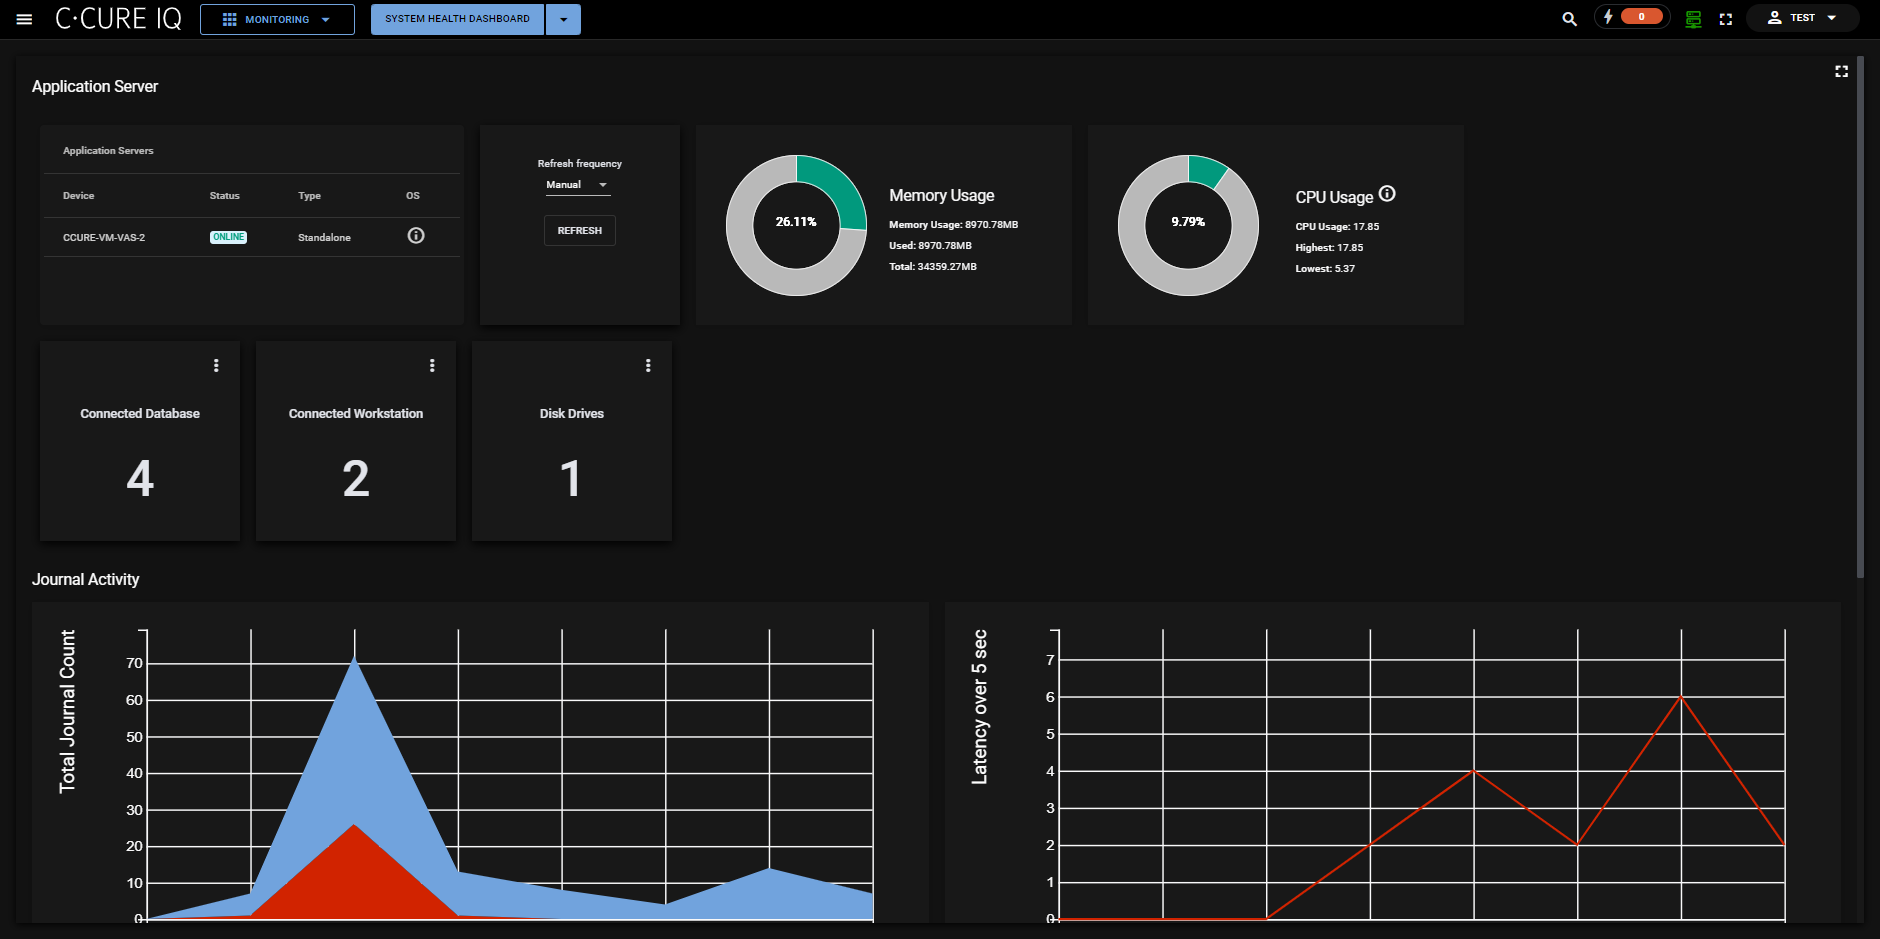Screen dimensions: 1880x939
Task: Open Connected Workstation card options menu
Action: (x=432, y=366)
